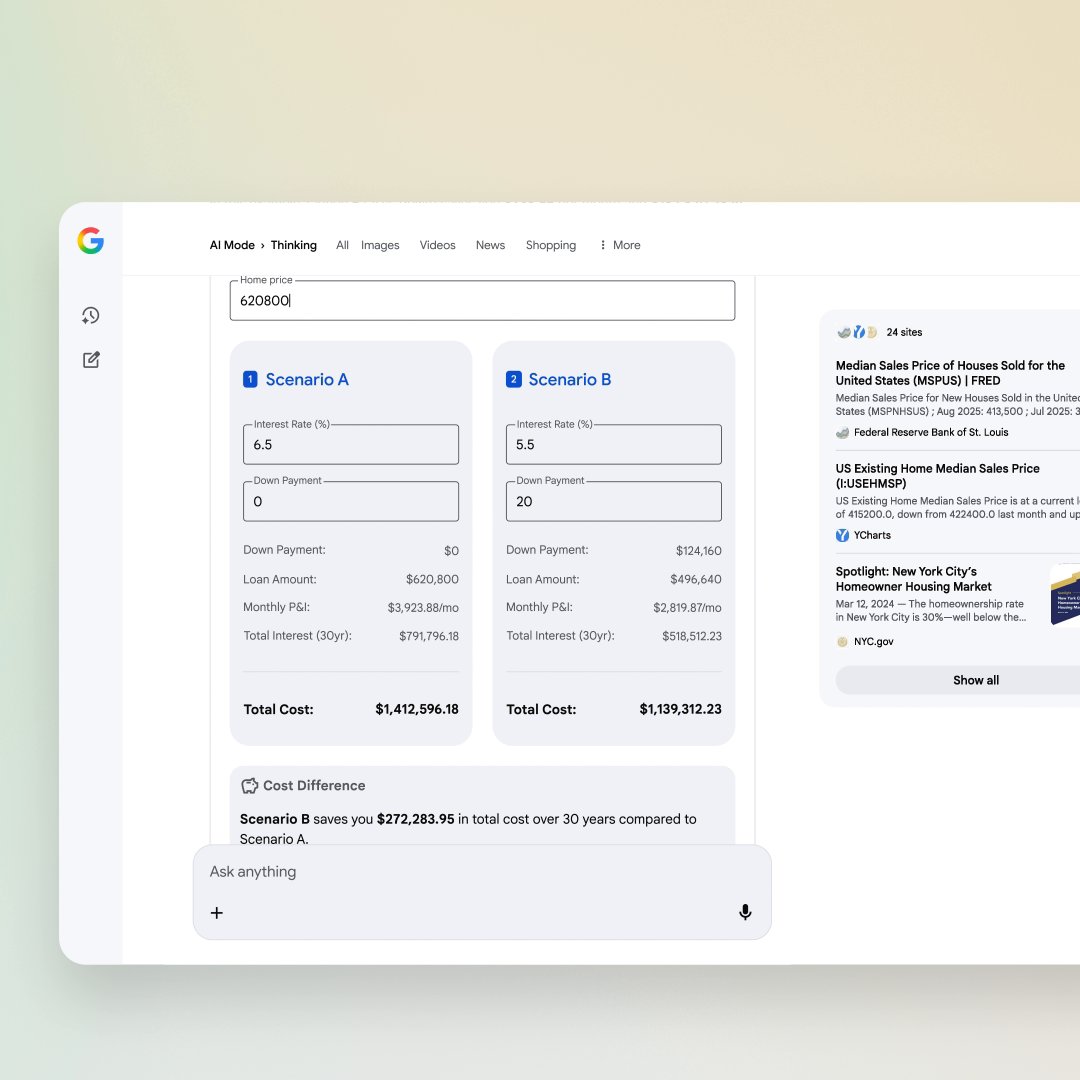Image resolution: width=1080 pixels, height=1080 pixels.
Task: Open the NYC housing report thumbnail
Action: coord(1065,594)
